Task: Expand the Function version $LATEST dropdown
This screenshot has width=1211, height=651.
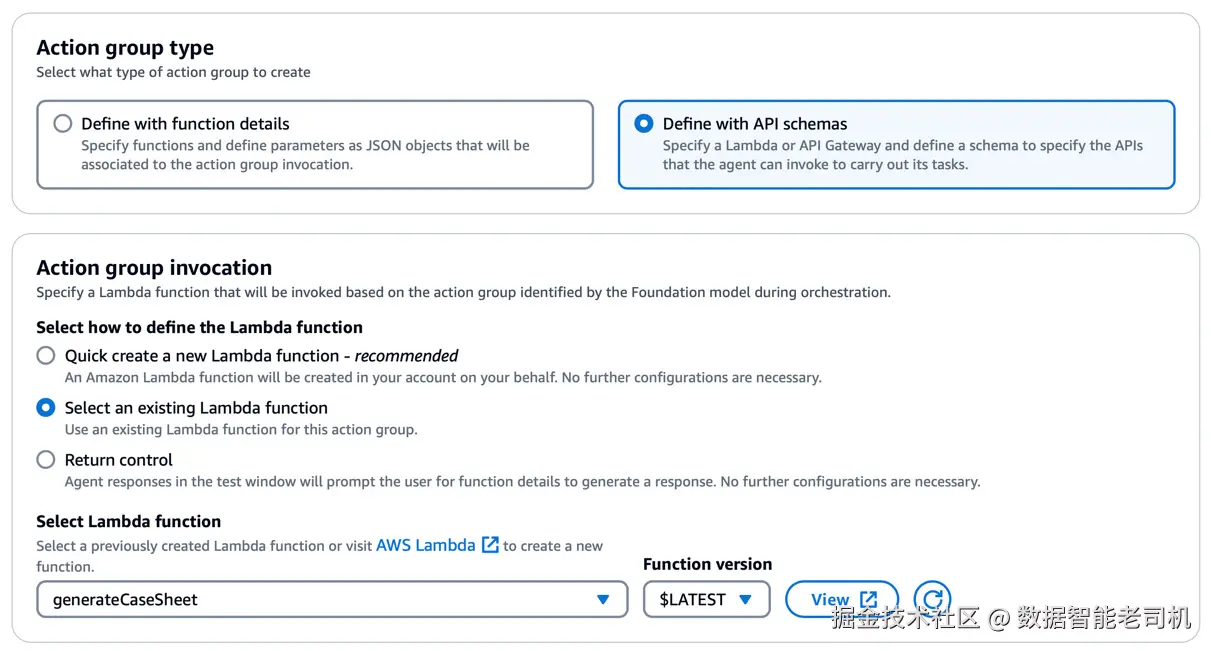Action: [706, 599]
